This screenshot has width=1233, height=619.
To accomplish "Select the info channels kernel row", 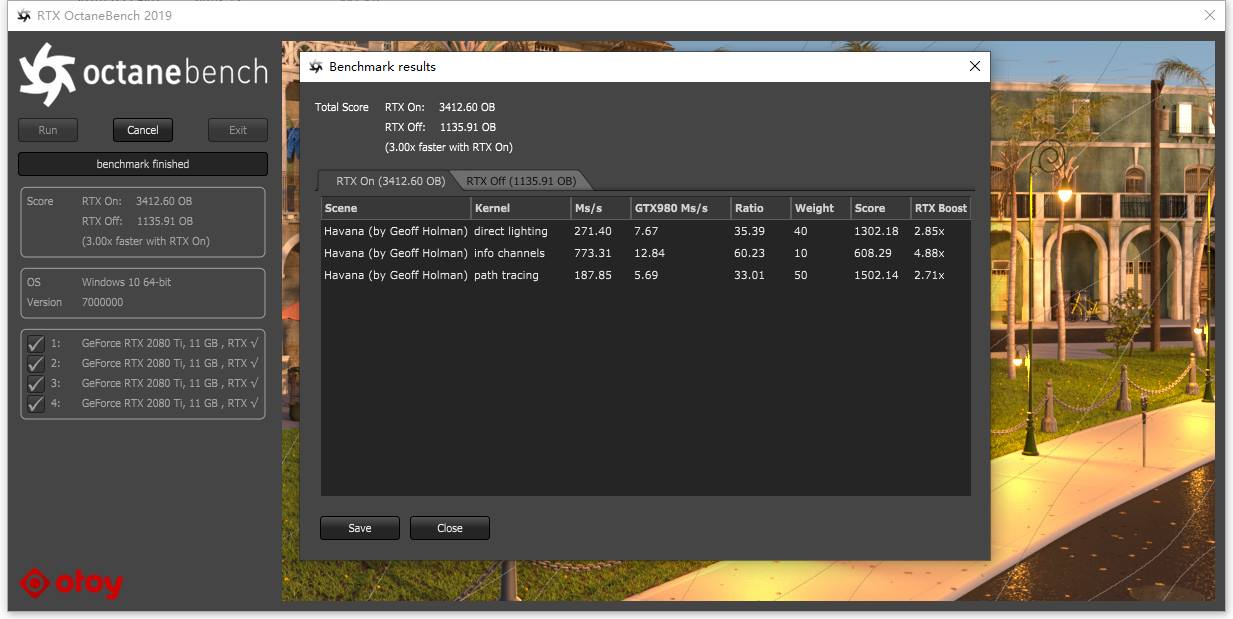I will pyautogui.click(x=646, y=253).
